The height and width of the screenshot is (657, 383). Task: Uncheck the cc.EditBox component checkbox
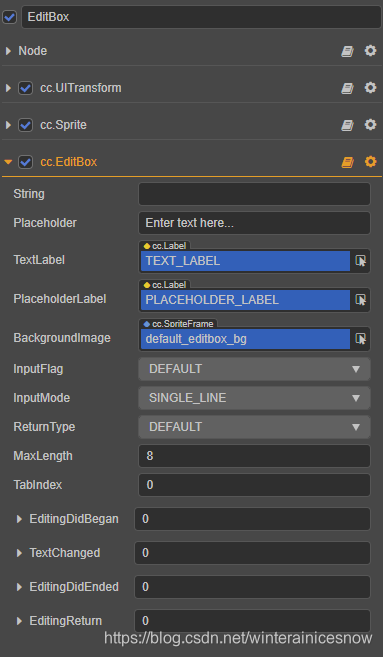pos(26,162)
